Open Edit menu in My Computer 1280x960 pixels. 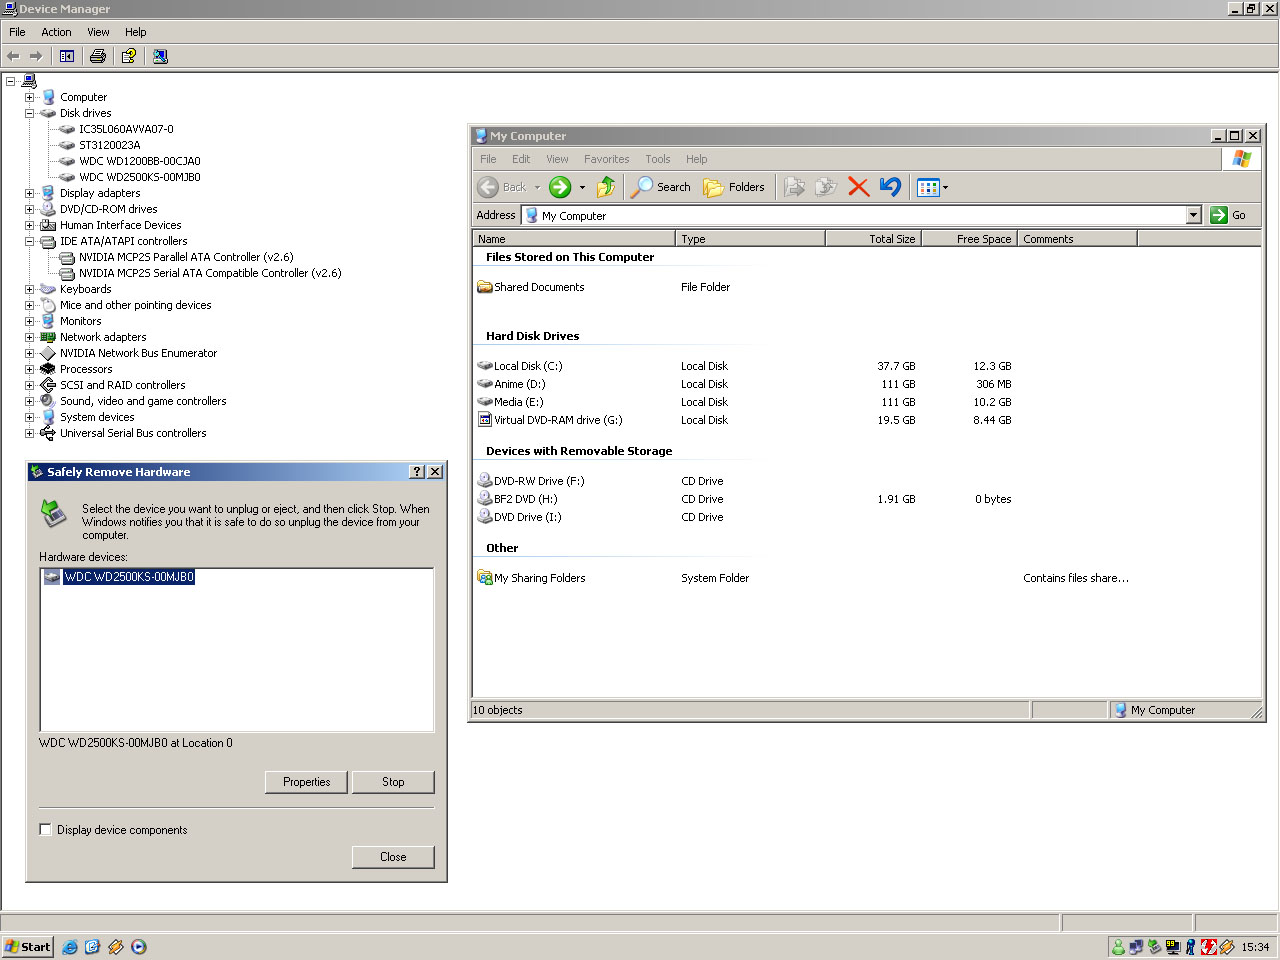click(521, 159)
